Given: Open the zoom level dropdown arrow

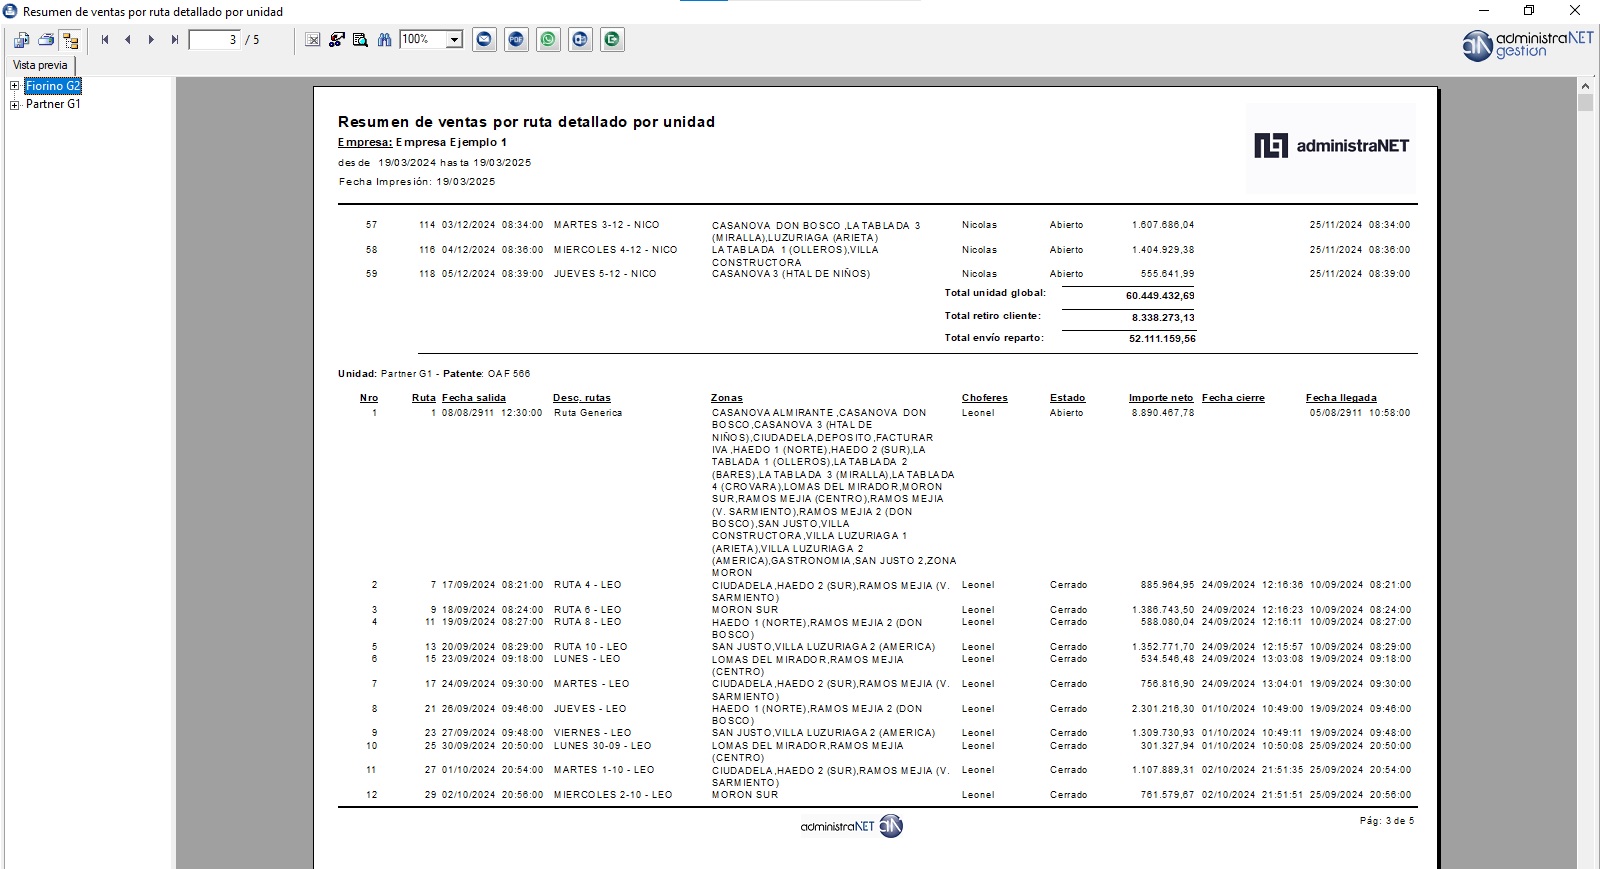Looking at the screenshot, I should [x=454, y=40].
